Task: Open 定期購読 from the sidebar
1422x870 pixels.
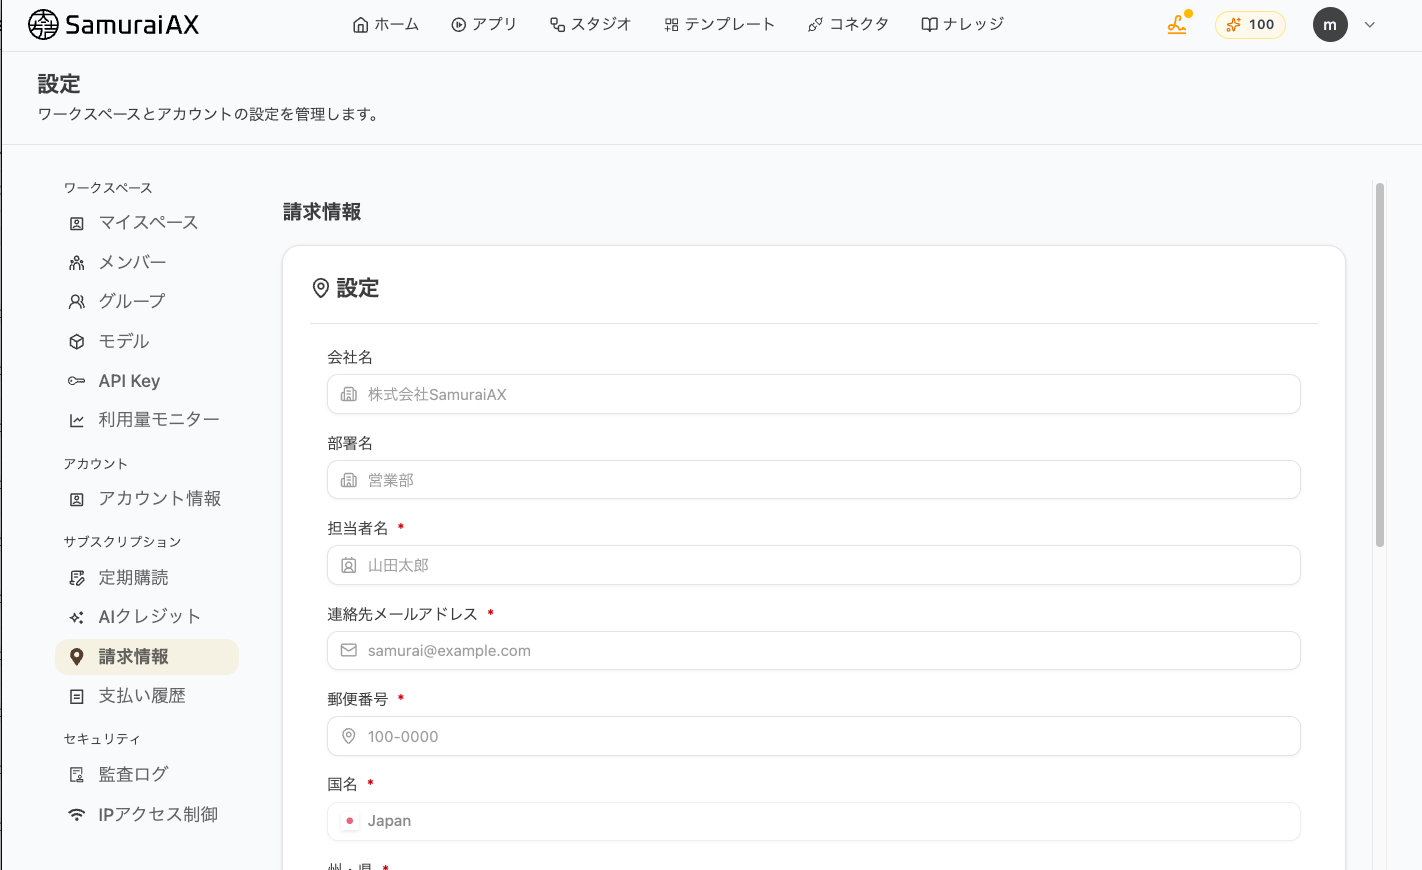Action: (147, 578)
